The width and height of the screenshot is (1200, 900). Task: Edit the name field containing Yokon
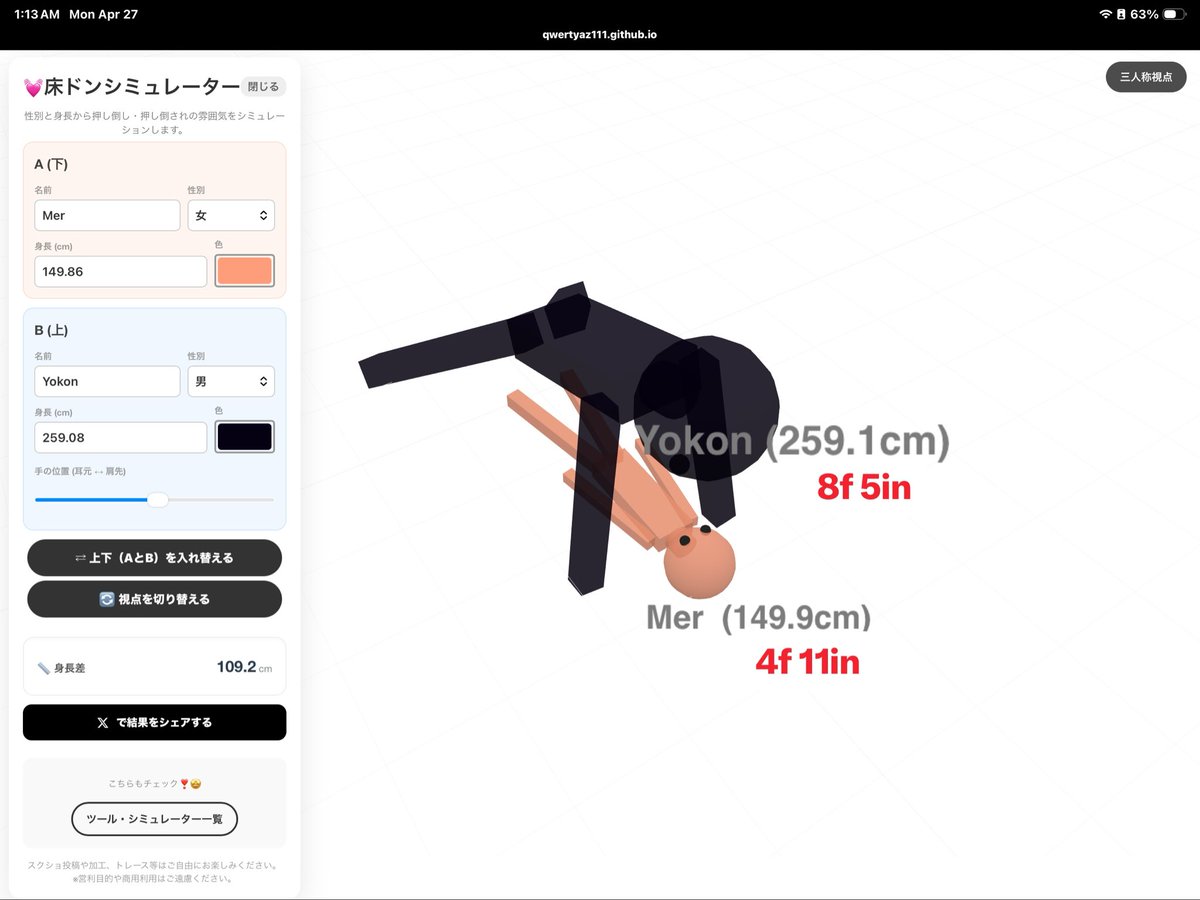click(107, 381)
